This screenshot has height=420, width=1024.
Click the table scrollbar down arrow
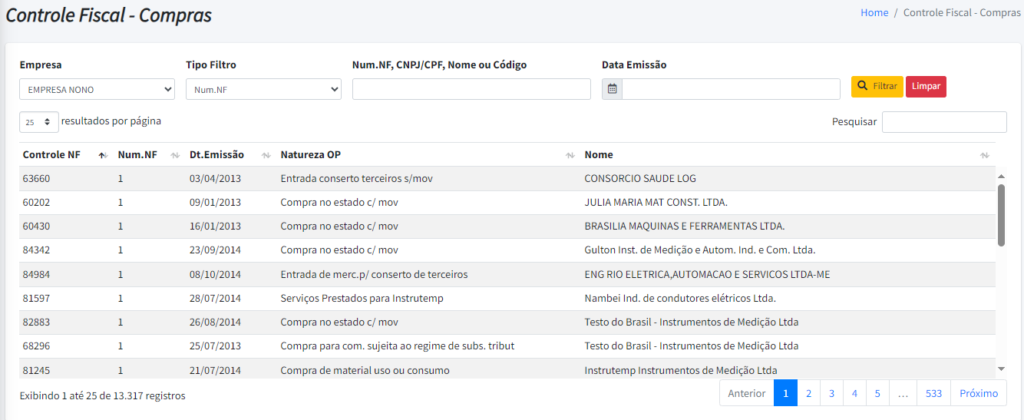[x=1002, y=370]
